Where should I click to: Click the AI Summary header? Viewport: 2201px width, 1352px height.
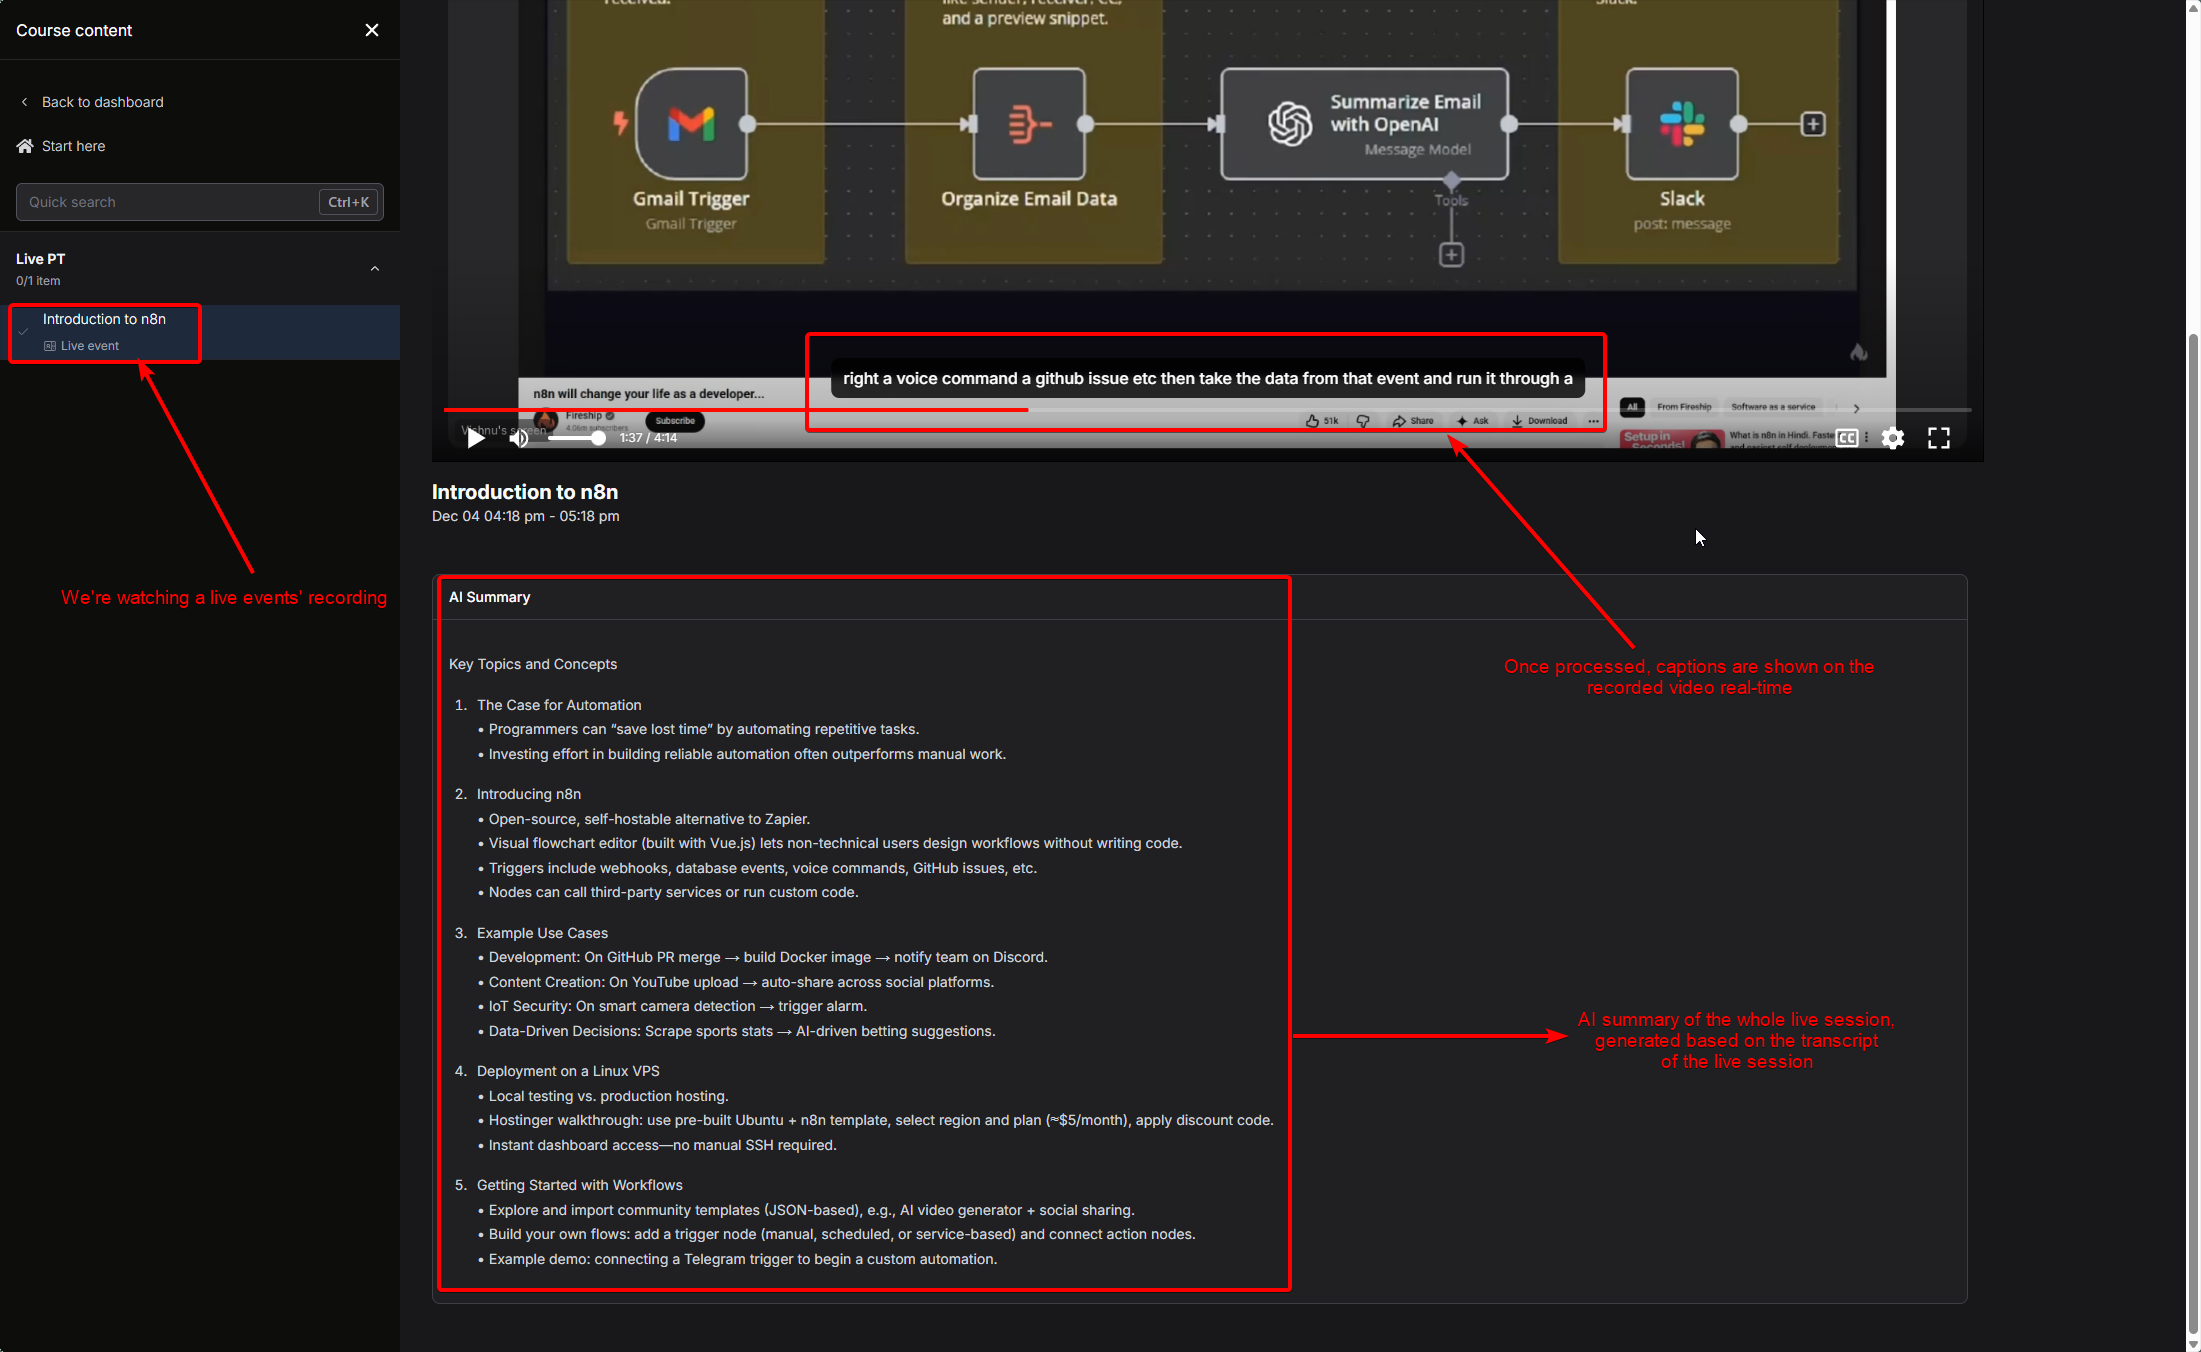pos(489,597)
